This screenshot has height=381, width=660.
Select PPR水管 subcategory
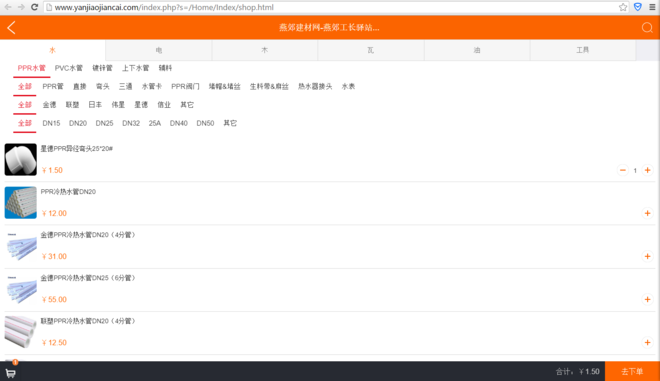point(32,68)
